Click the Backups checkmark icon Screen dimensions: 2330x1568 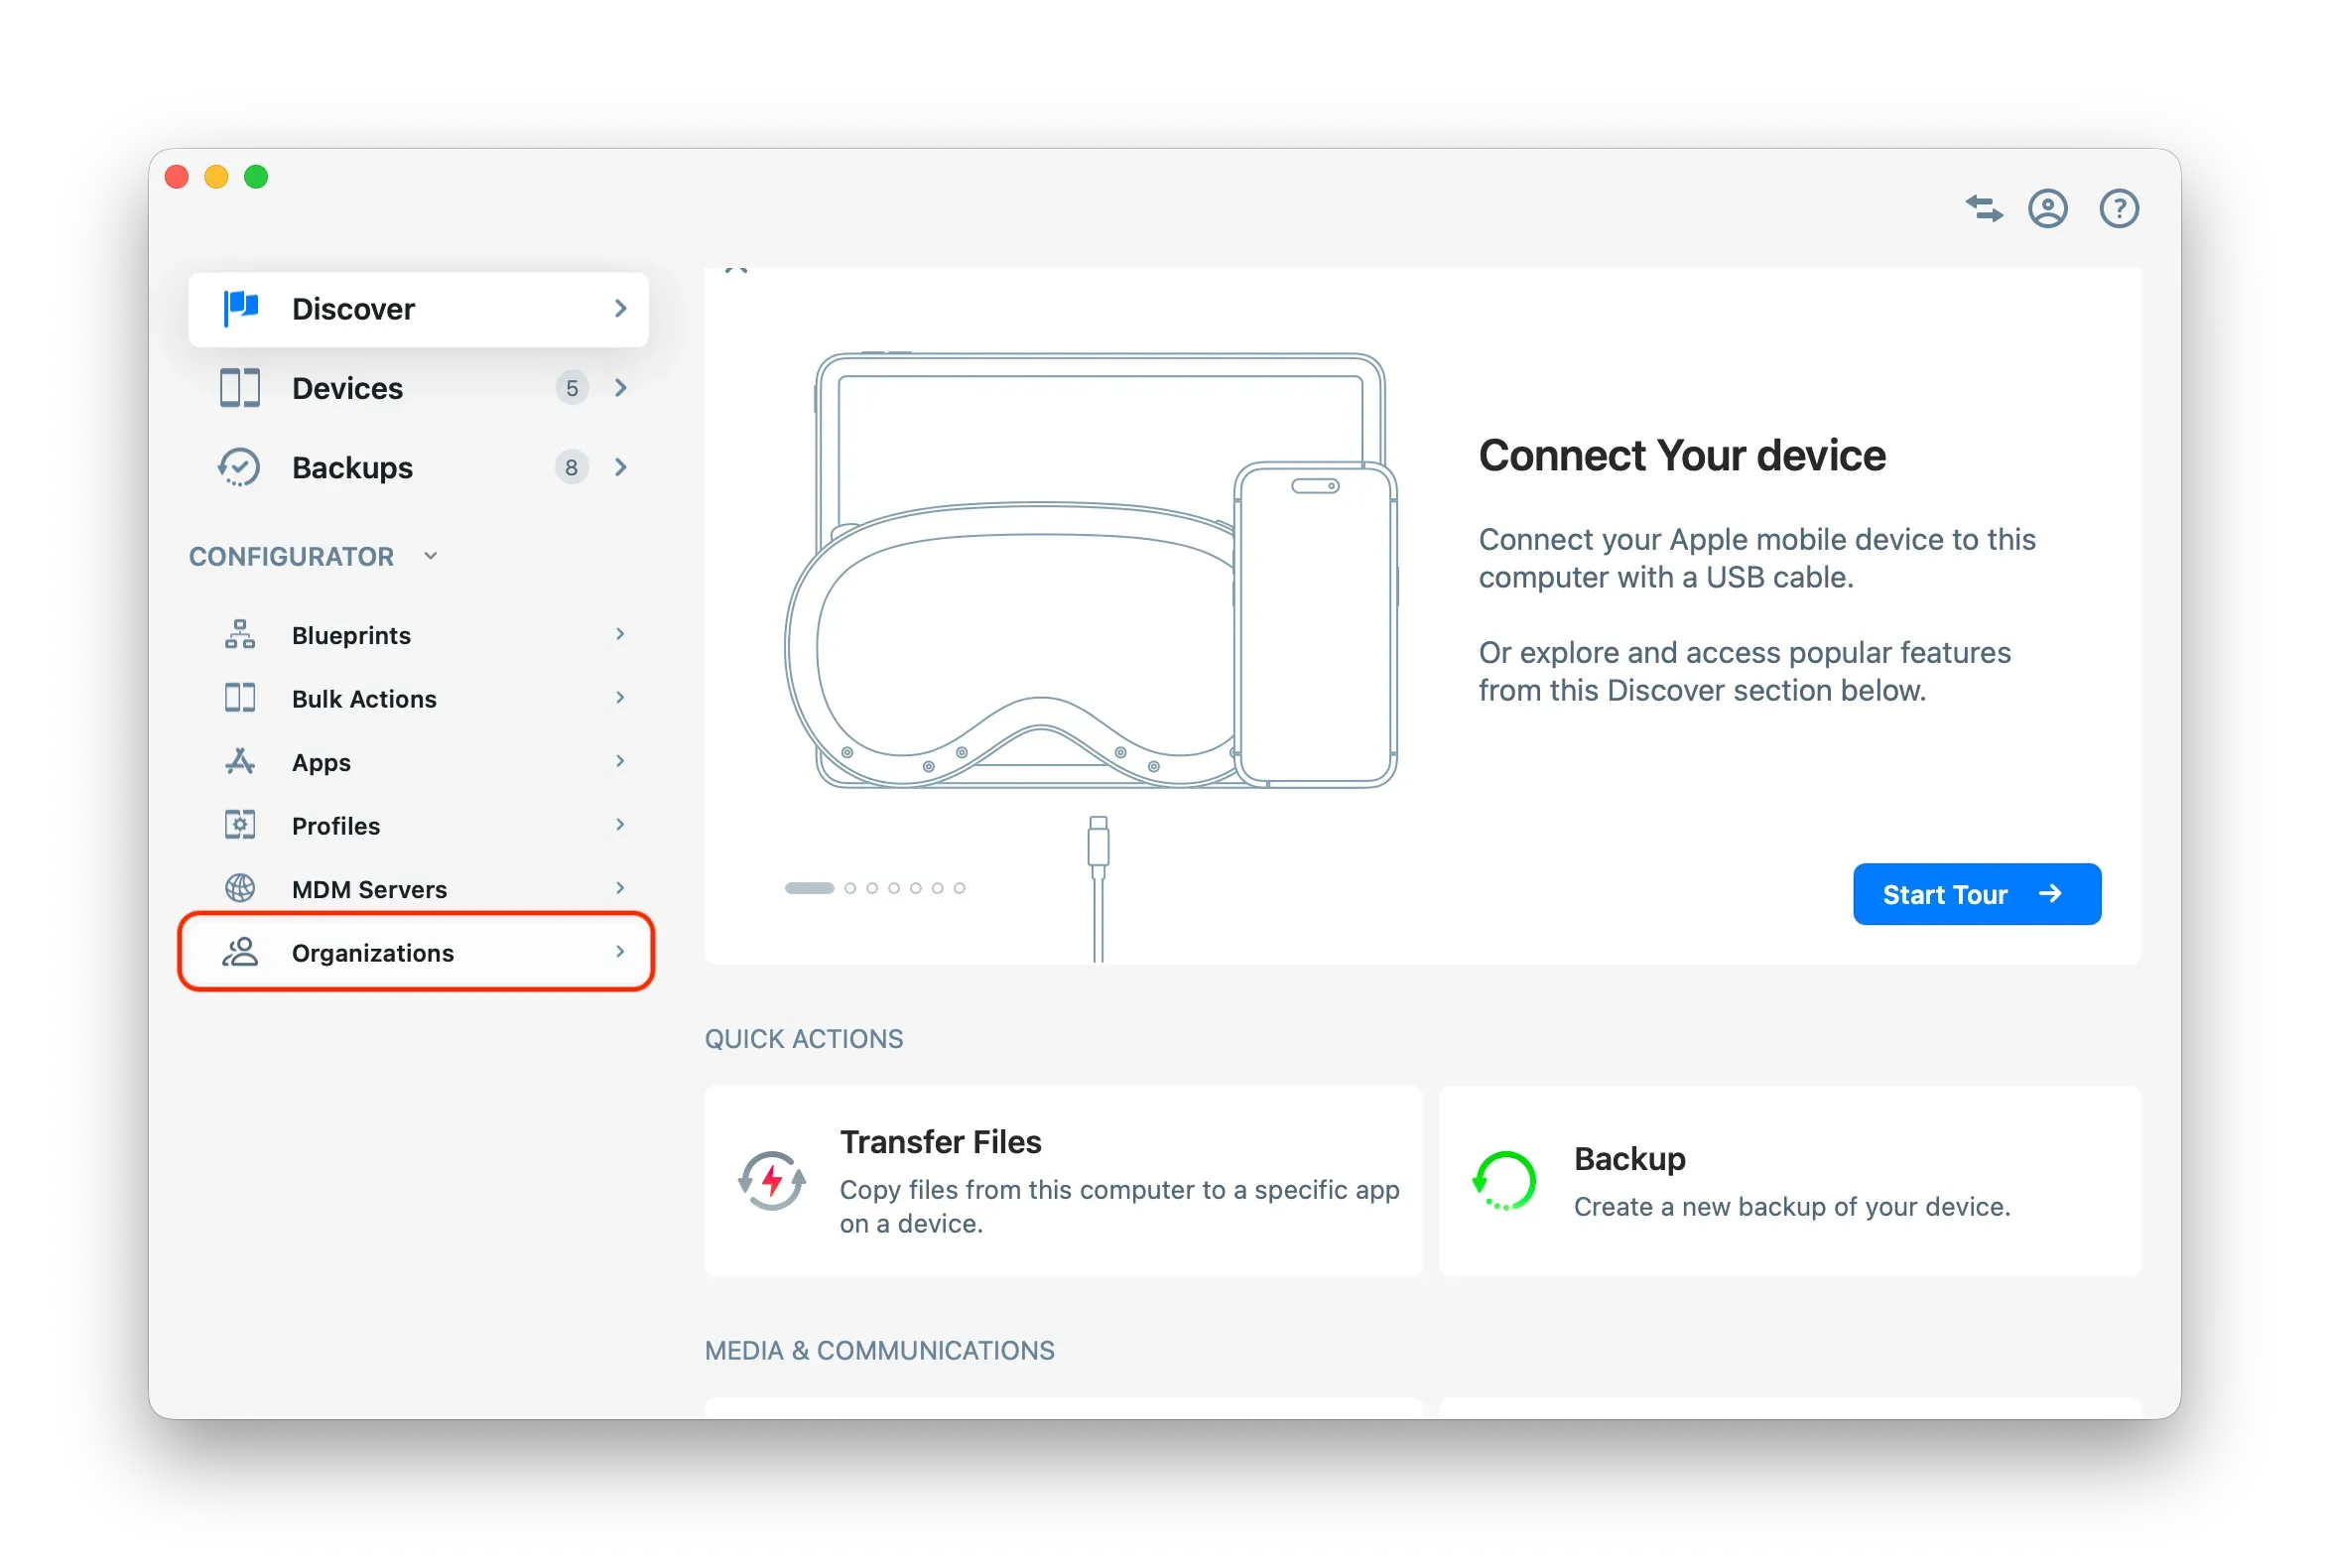240,467
